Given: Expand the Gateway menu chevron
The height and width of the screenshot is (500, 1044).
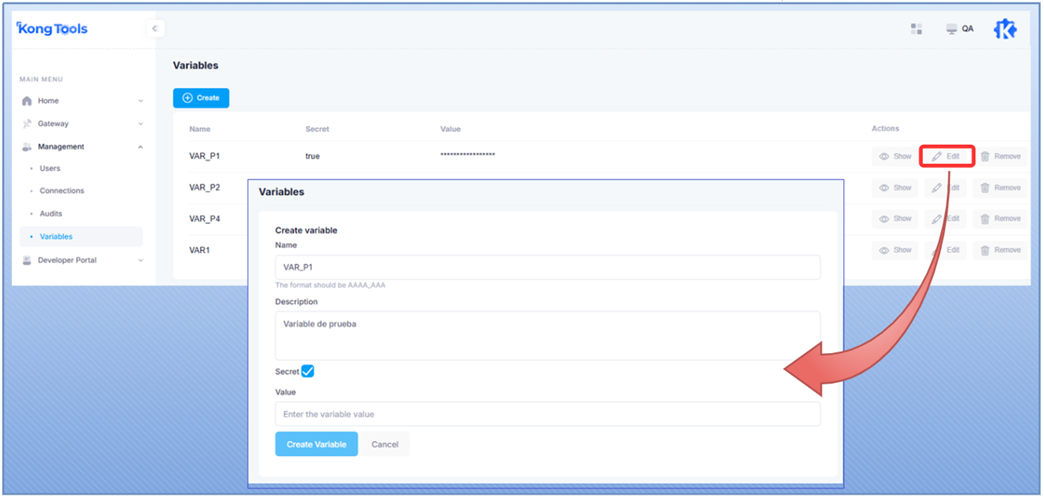Looking at the screenshot, I should pyautogui.click(x=140, y=124).
